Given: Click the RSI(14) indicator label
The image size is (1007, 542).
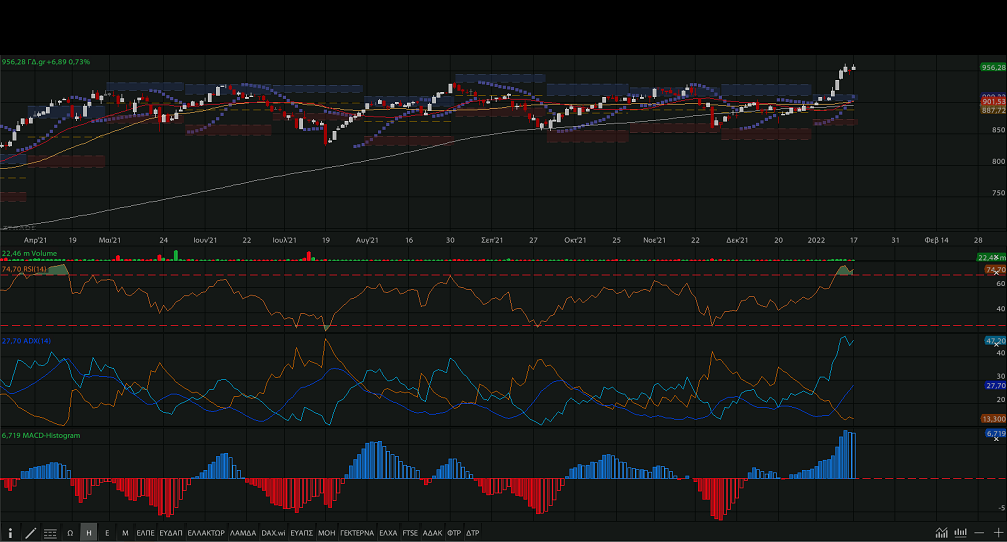Looking at the screenshot, I should click(x=27, y=269).
